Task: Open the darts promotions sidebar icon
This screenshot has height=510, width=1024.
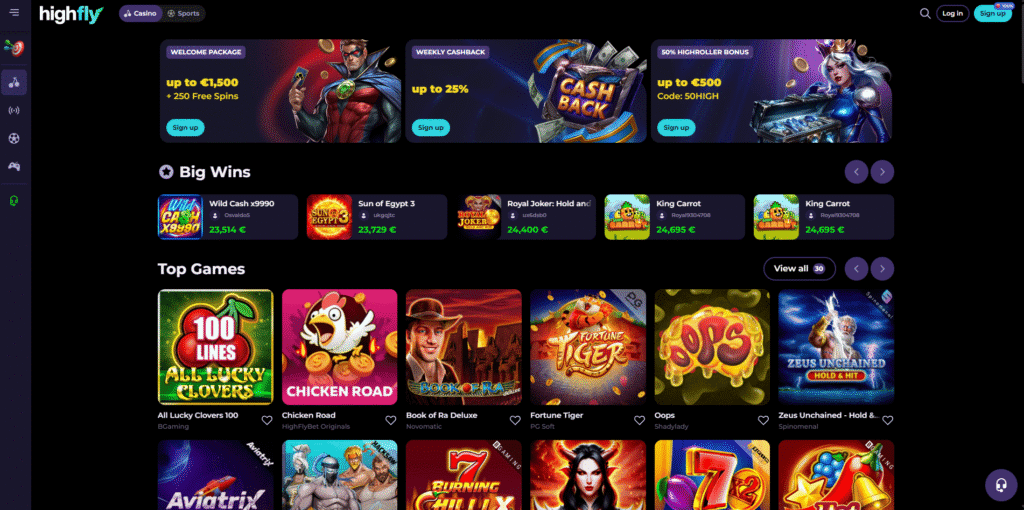Action: click(x=13, y=47)
